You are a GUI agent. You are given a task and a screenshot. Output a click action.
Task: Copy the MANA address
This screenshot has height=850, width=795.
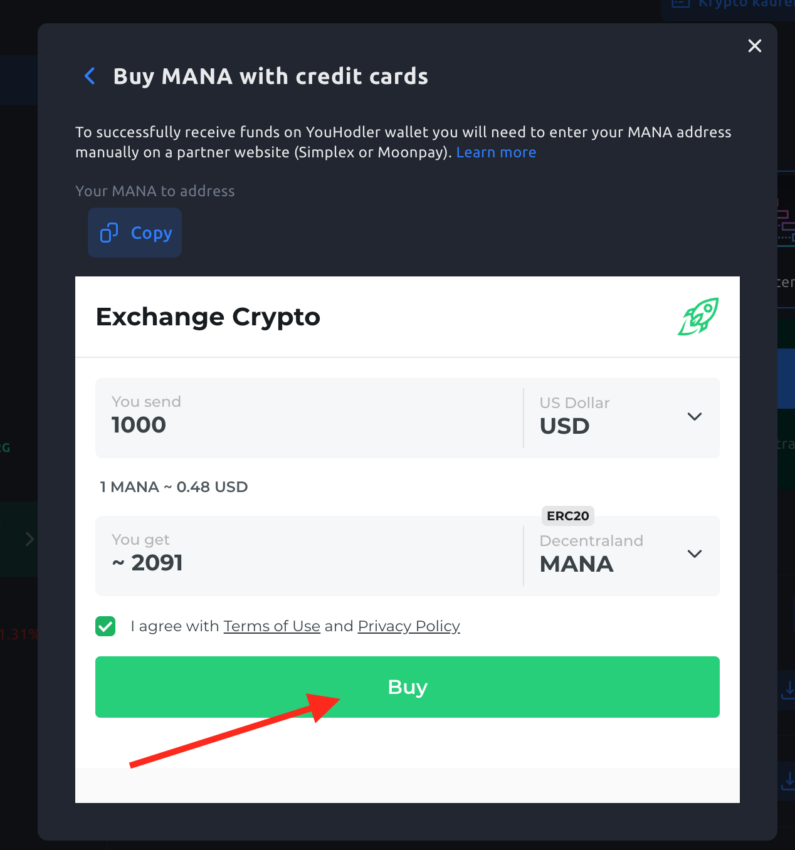(134, 233)
